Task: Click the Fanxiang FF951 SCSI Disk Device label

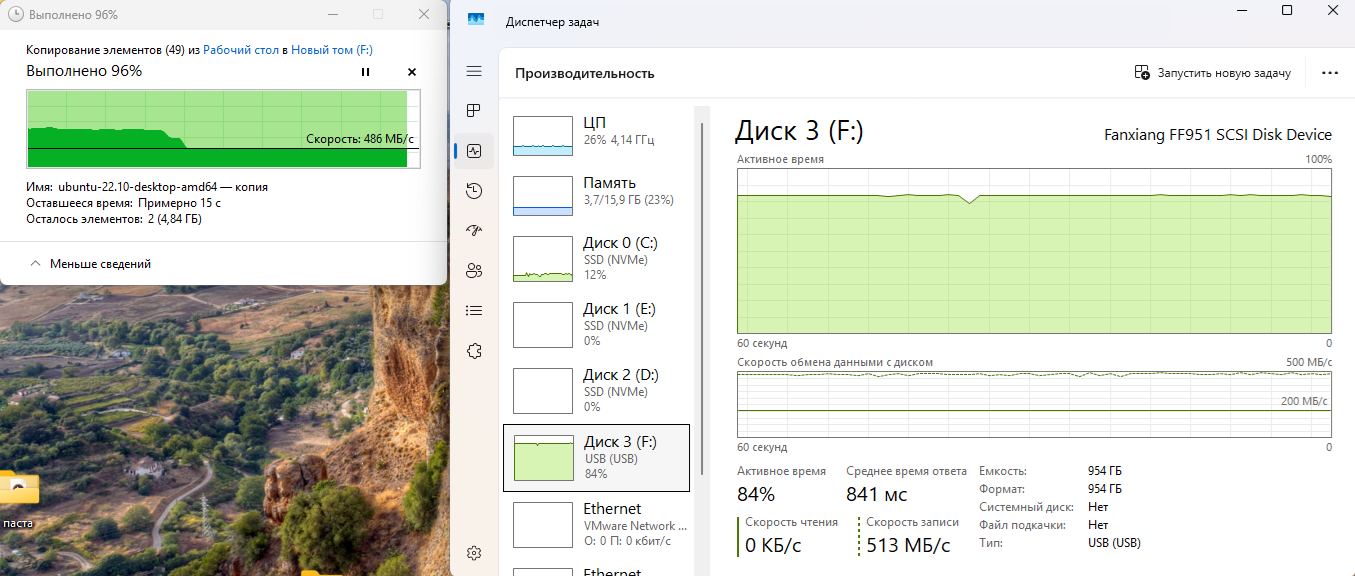Action: [x=1217, y=135]
